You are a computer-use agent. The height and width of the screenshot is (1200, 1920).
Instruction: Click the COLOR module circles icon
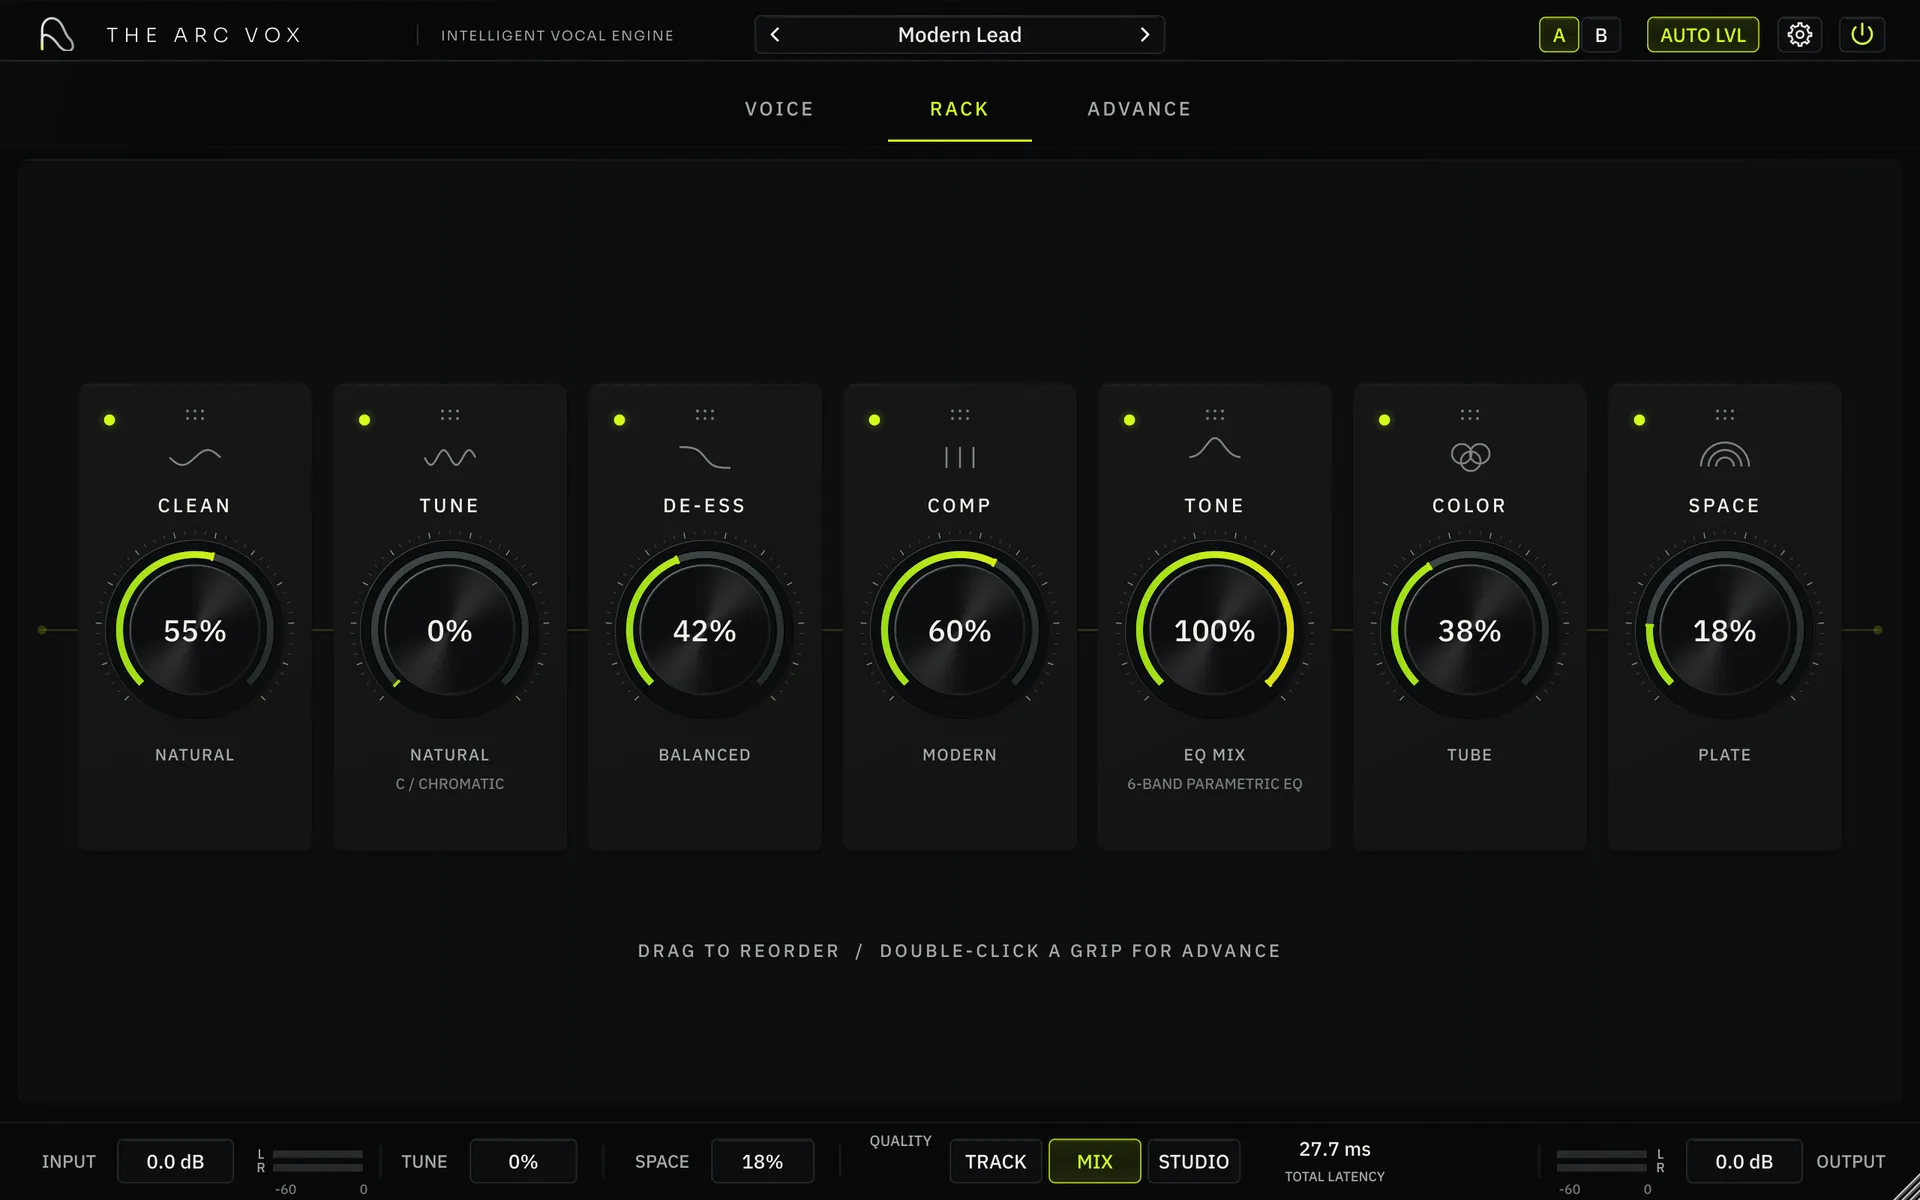pos(1470,457)
